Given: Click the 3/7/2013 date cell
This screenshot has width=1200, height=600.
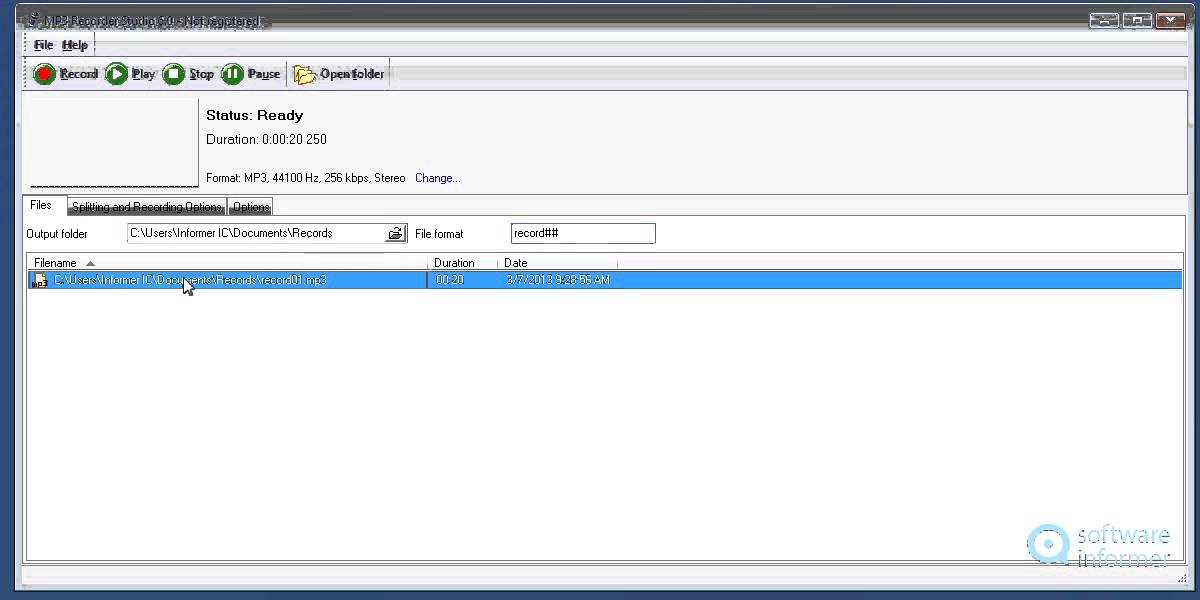Looking at the screenshot, I should [x=558, y=280].
